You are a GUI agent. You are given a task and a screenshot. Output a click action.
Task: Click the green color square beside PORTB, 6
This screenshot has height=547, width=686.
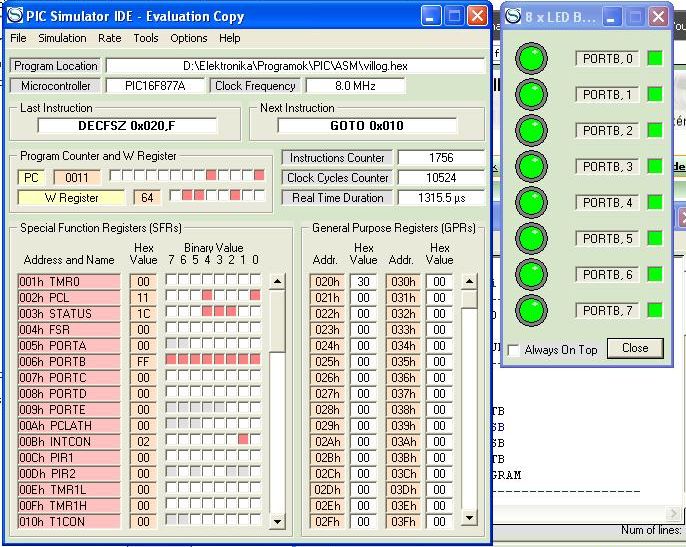point(655,274)
